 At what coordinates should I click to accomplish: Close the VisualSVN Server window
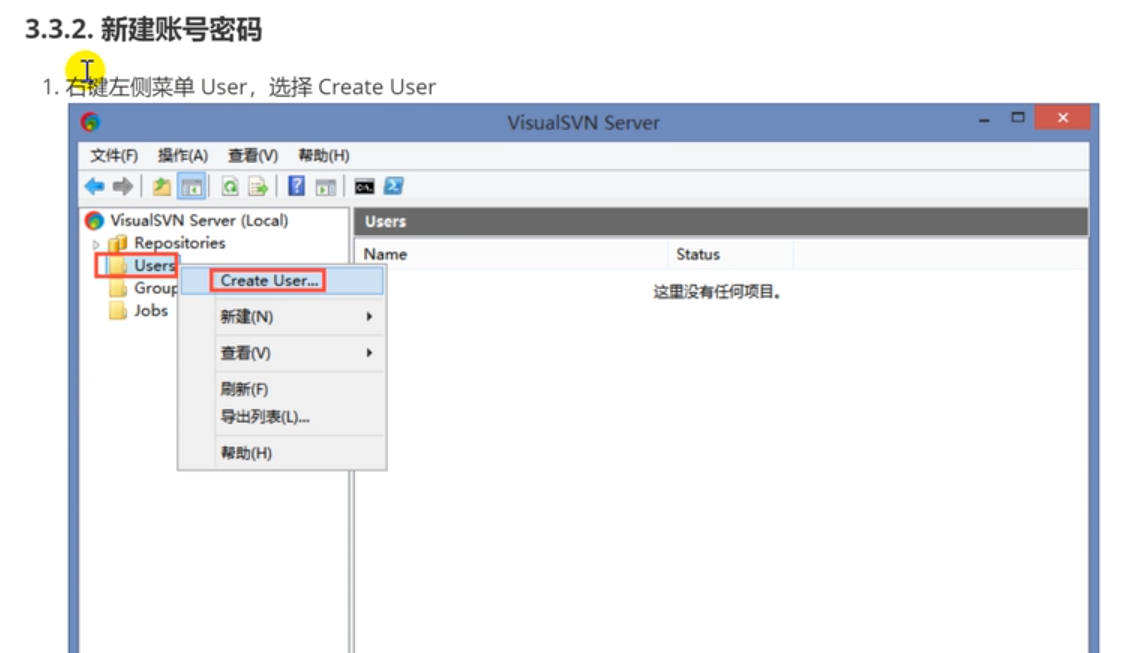[1063, 117]
